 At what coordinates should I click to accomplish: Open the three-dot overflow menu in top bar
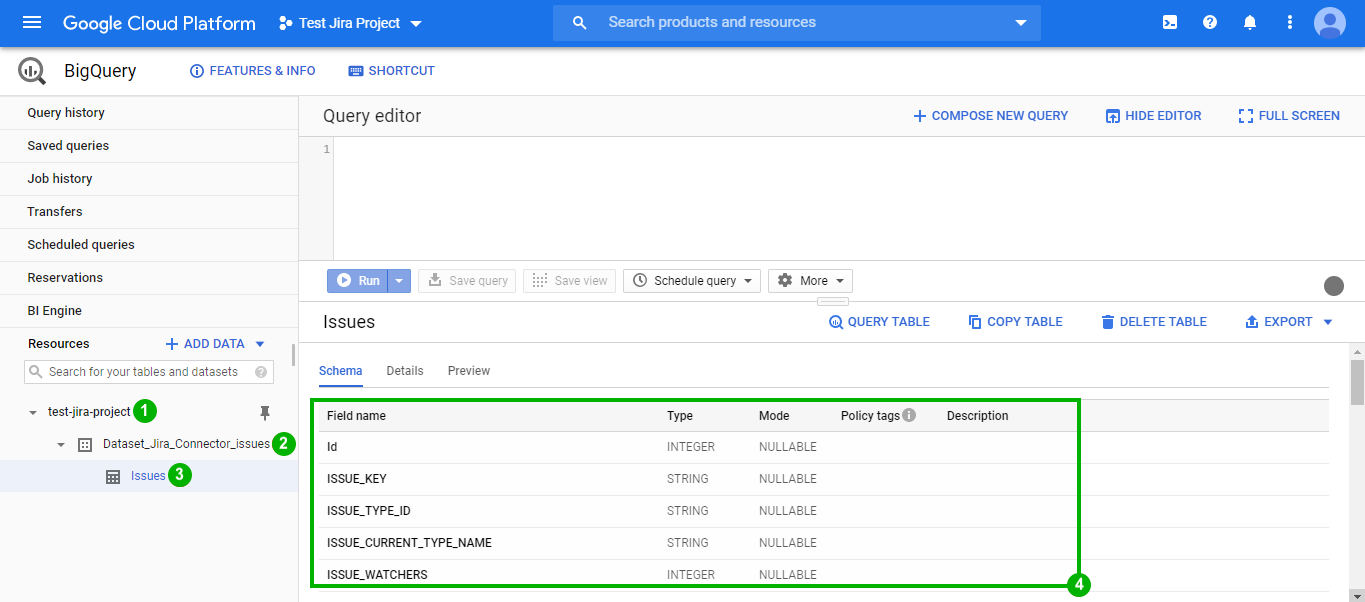coord(1289,22)
